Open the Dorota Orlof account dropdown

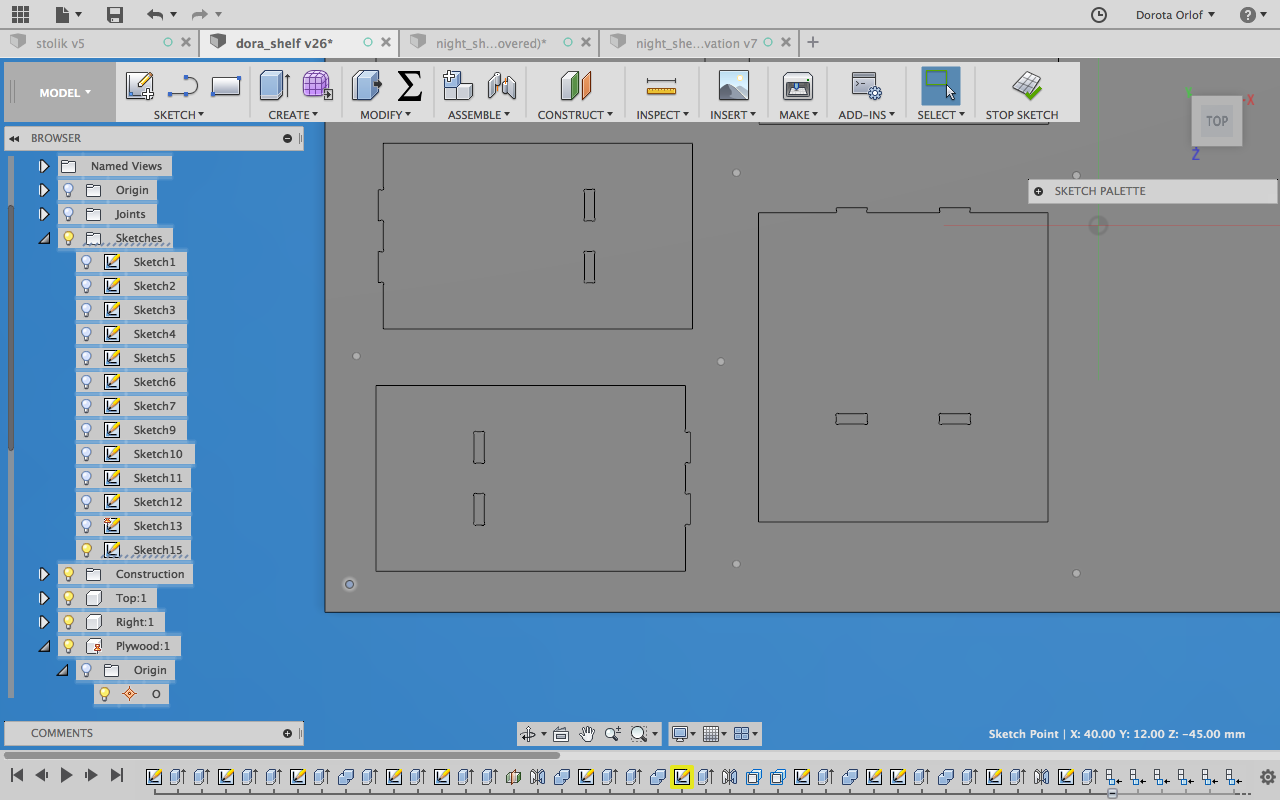1175,15
